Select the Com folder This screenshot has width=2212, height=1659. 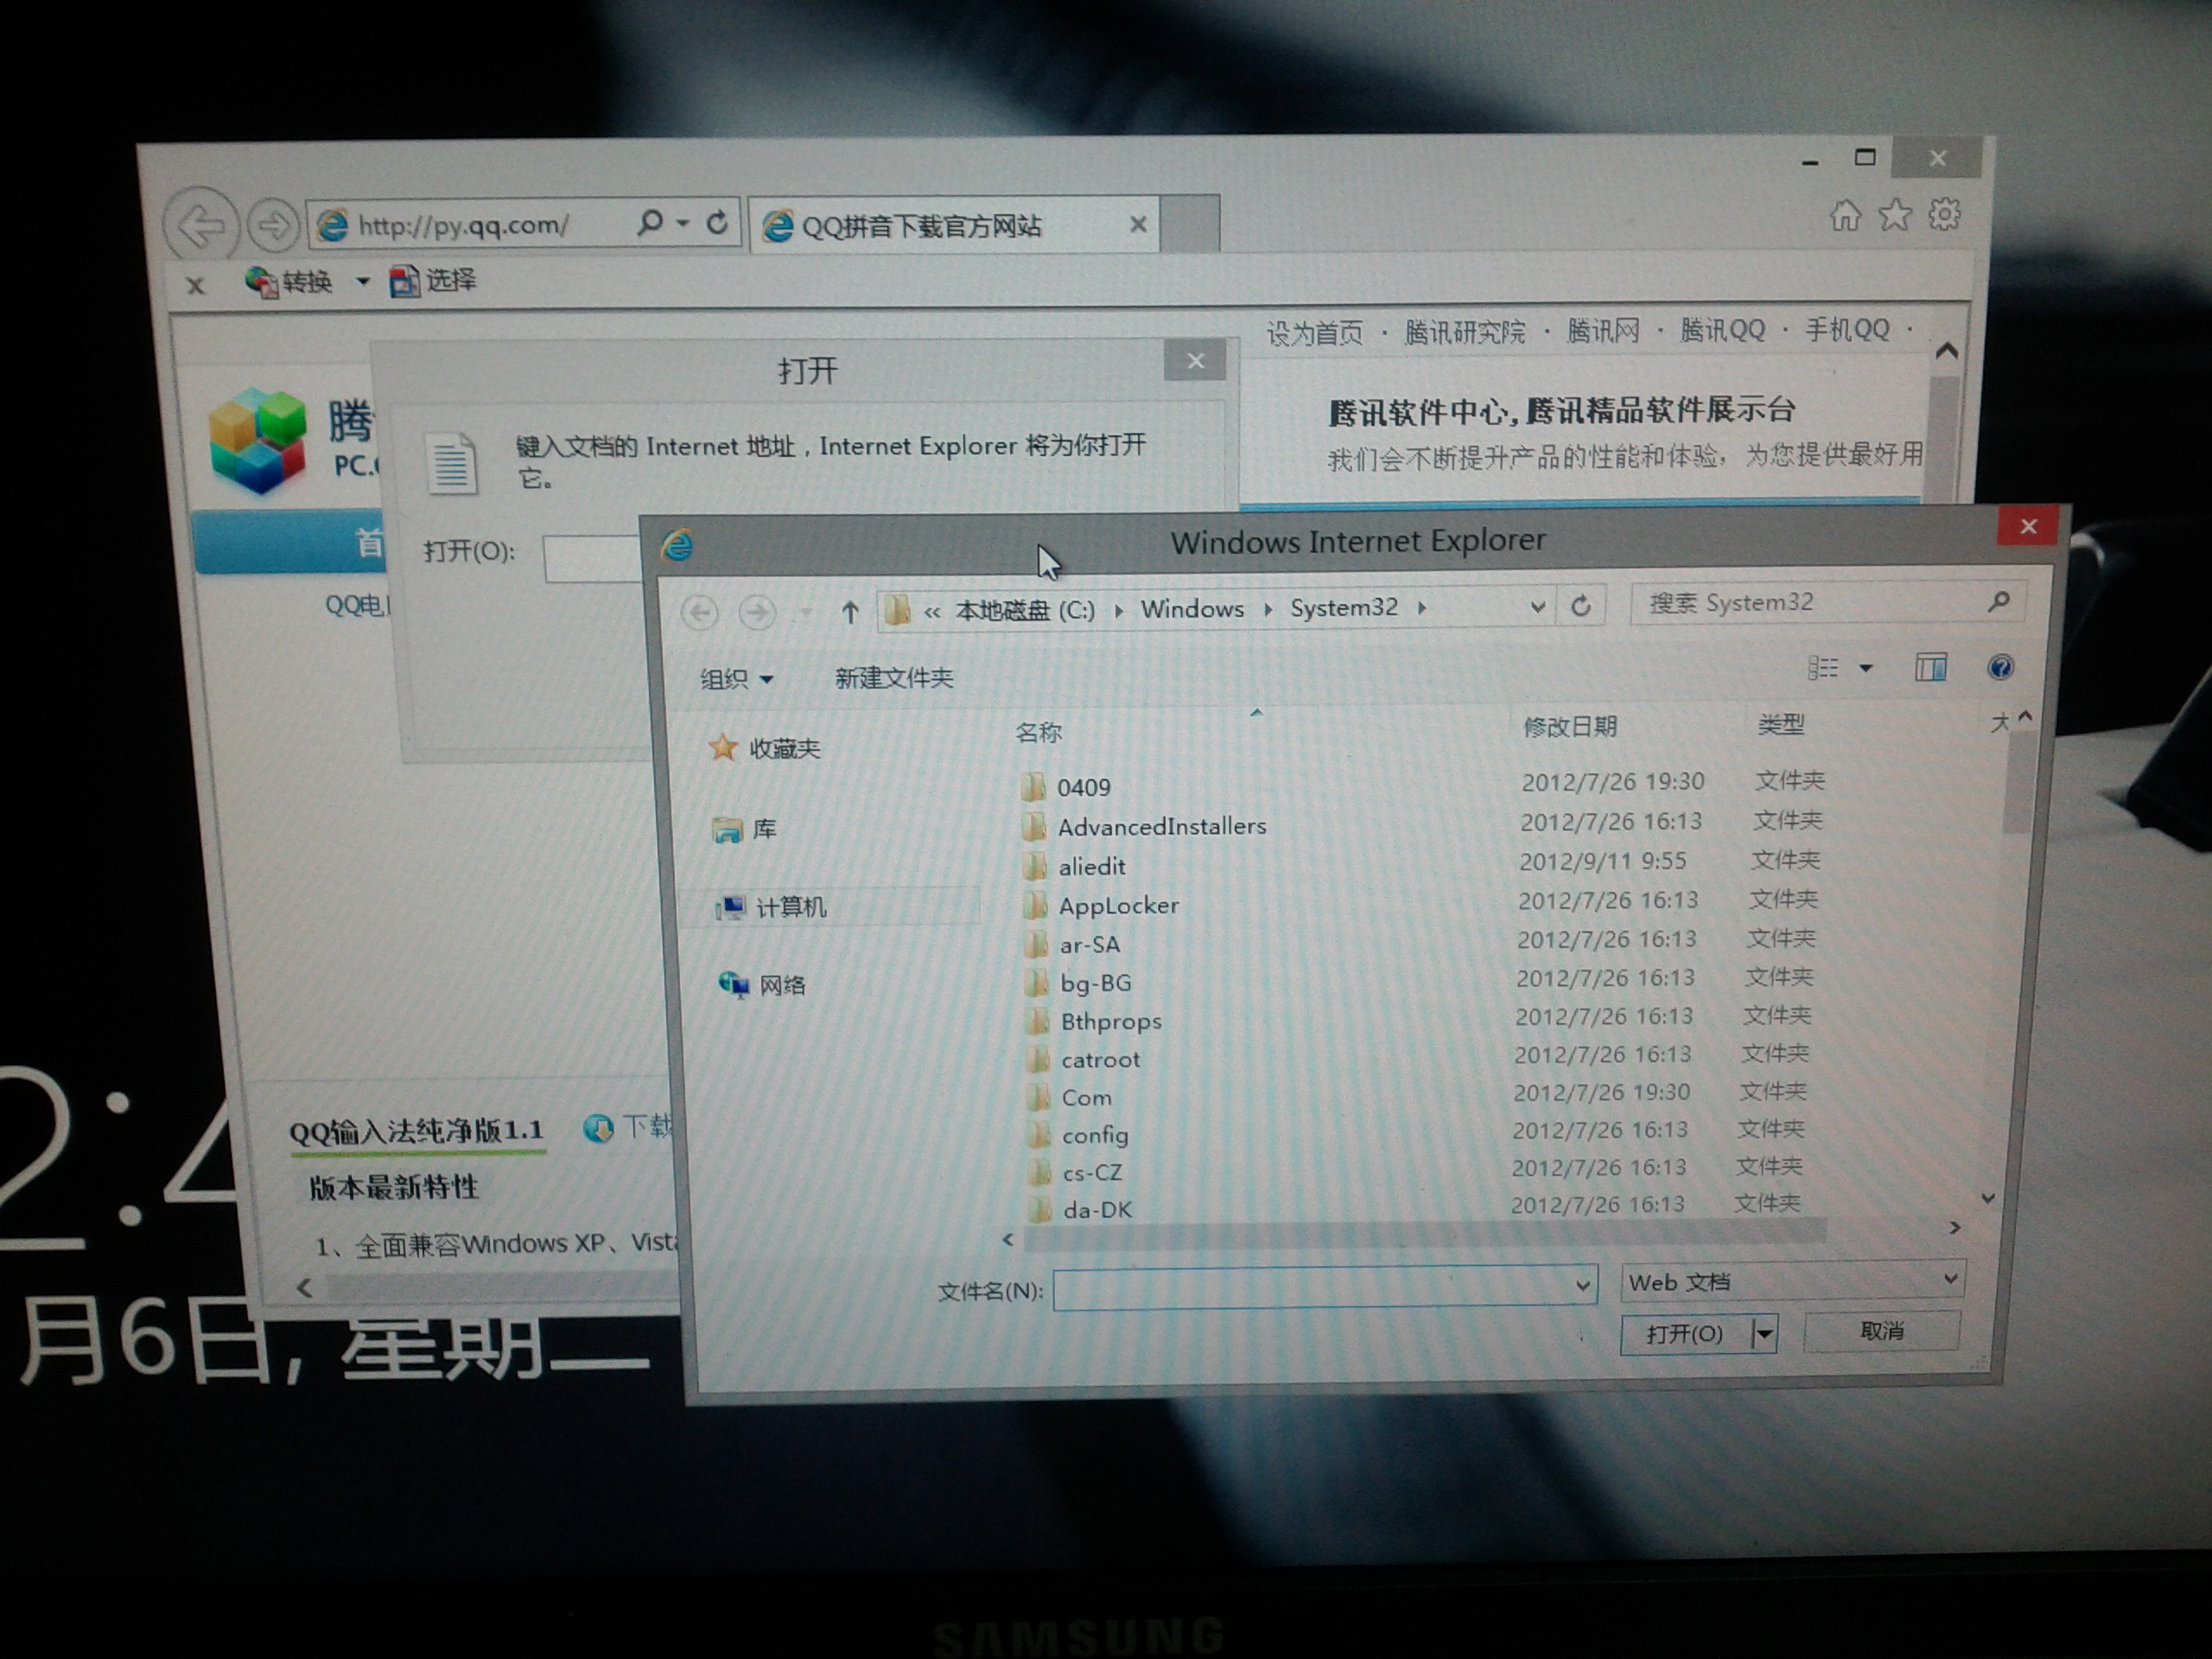coord(1070,1097)
